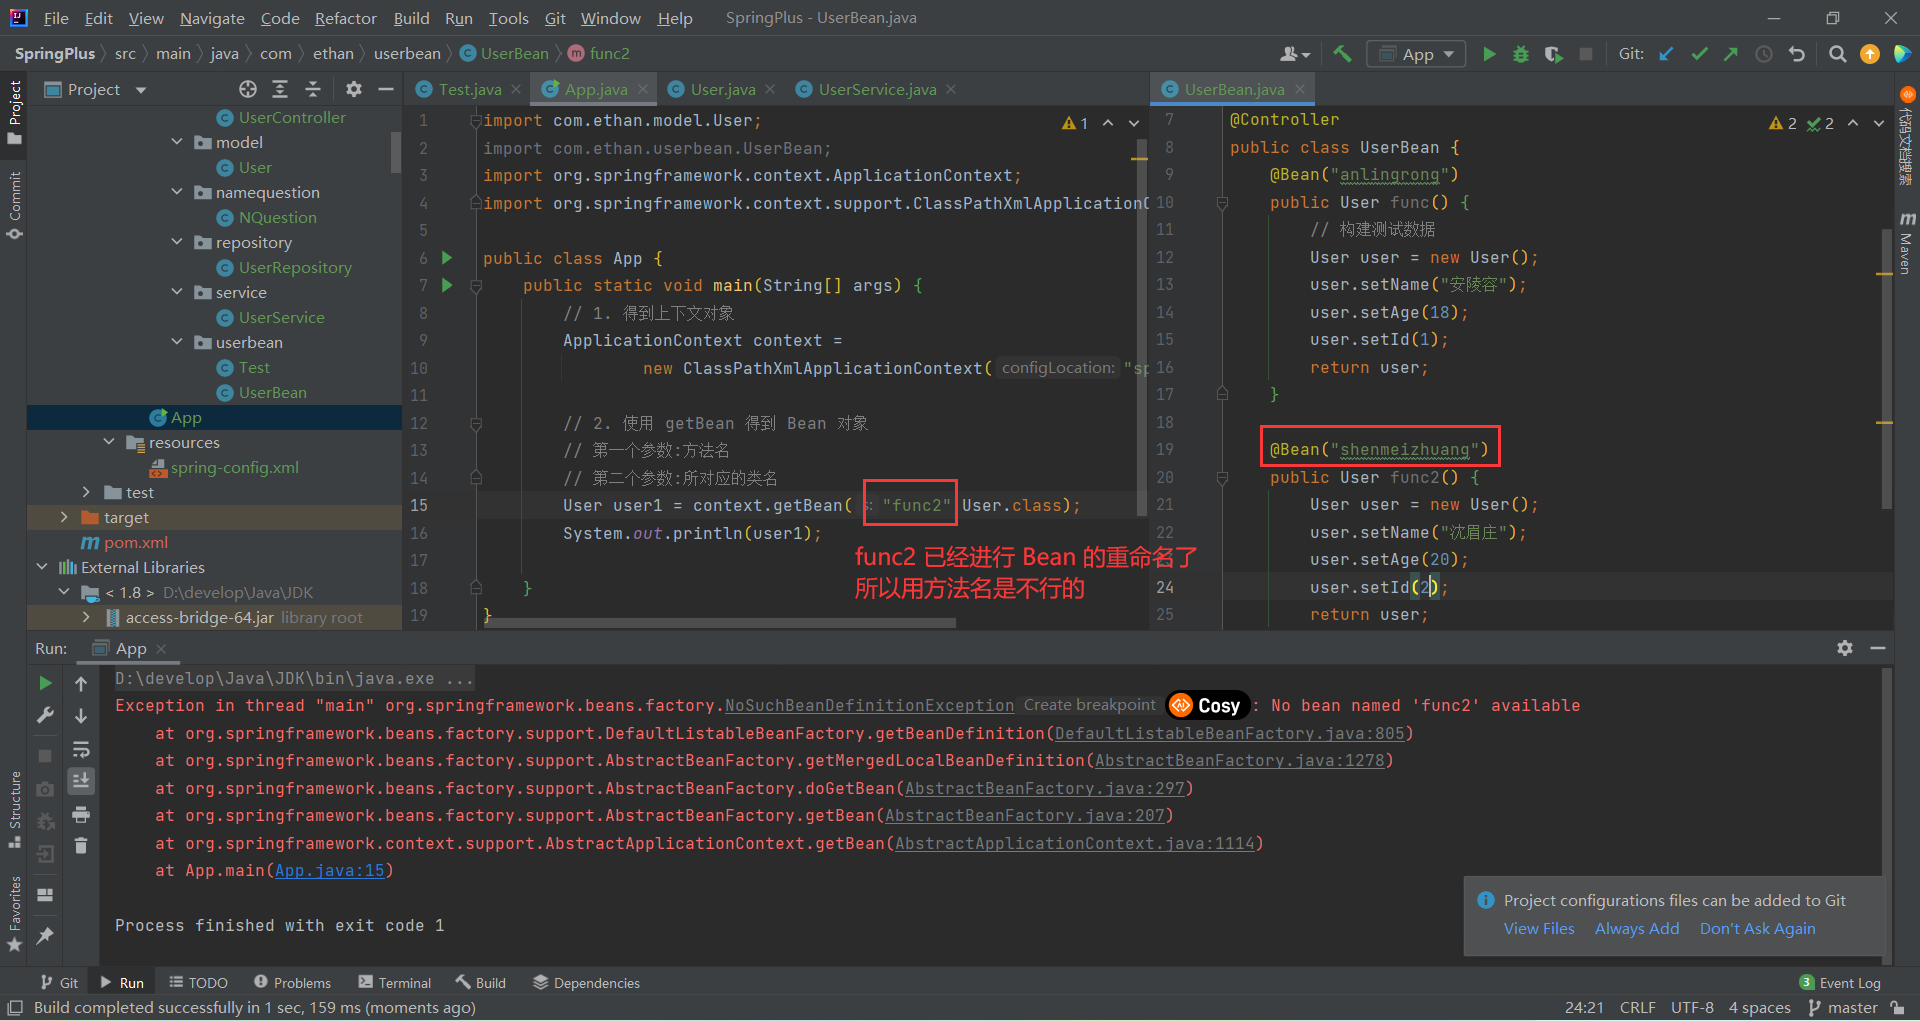Collapse External Libraries node

(x=42, y=567)
